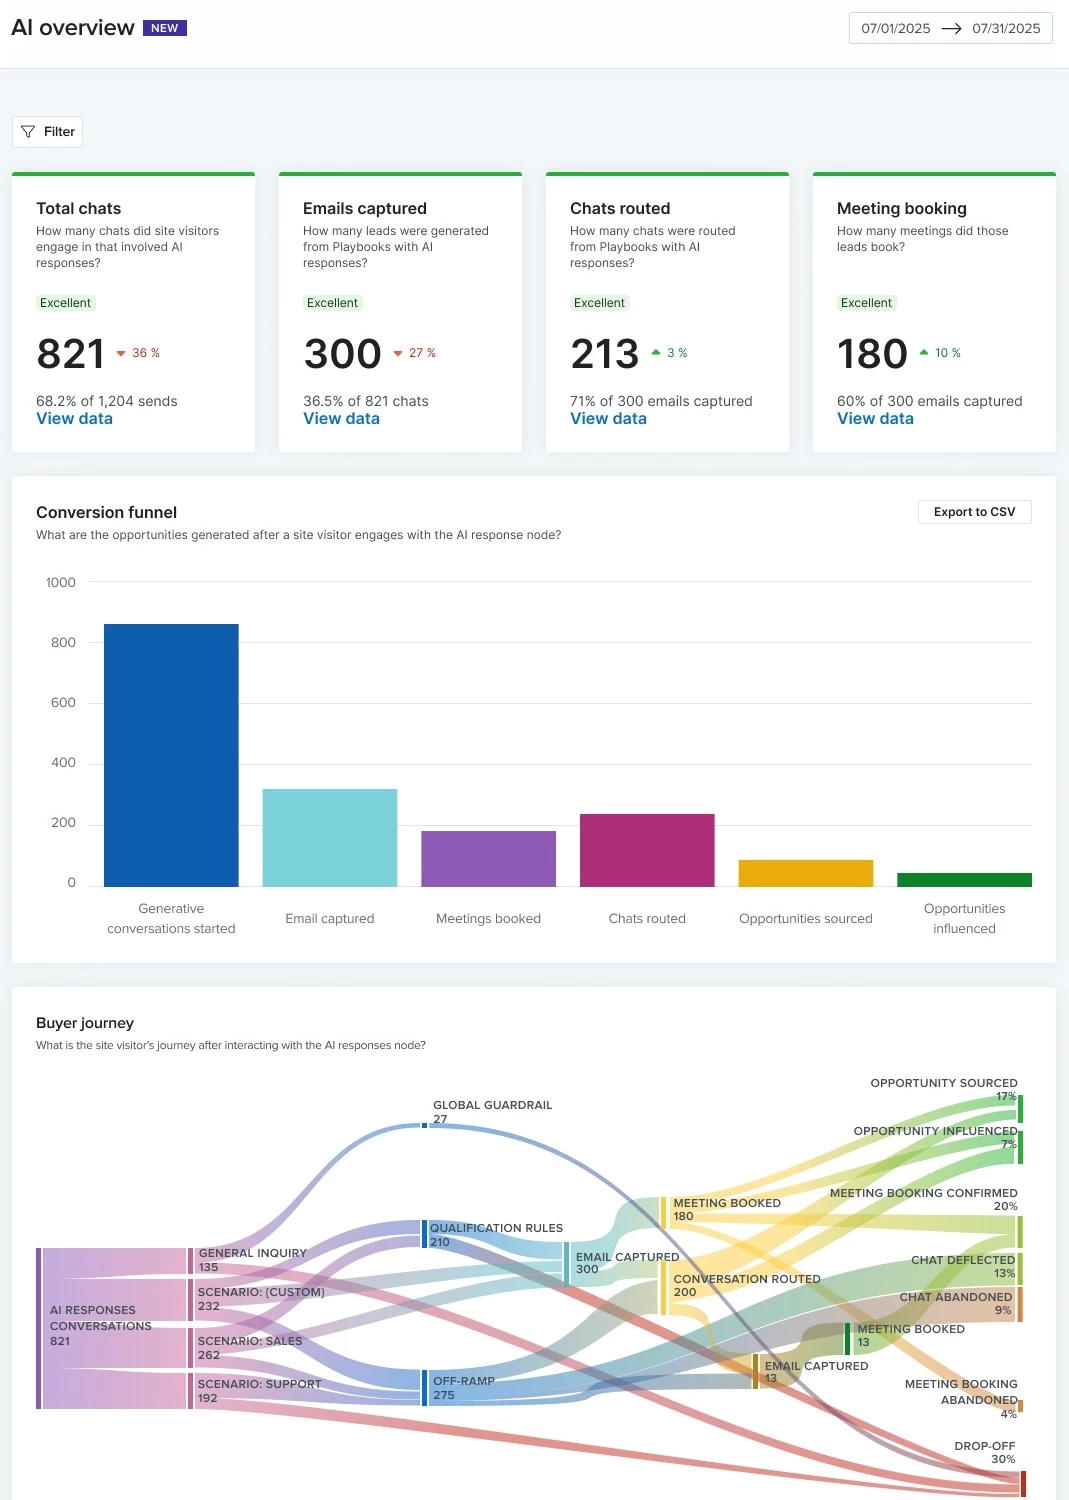1069x1500 pixels.
Task: Select the MEETING BOOKED 180 node
Action: pos(663,1213)
